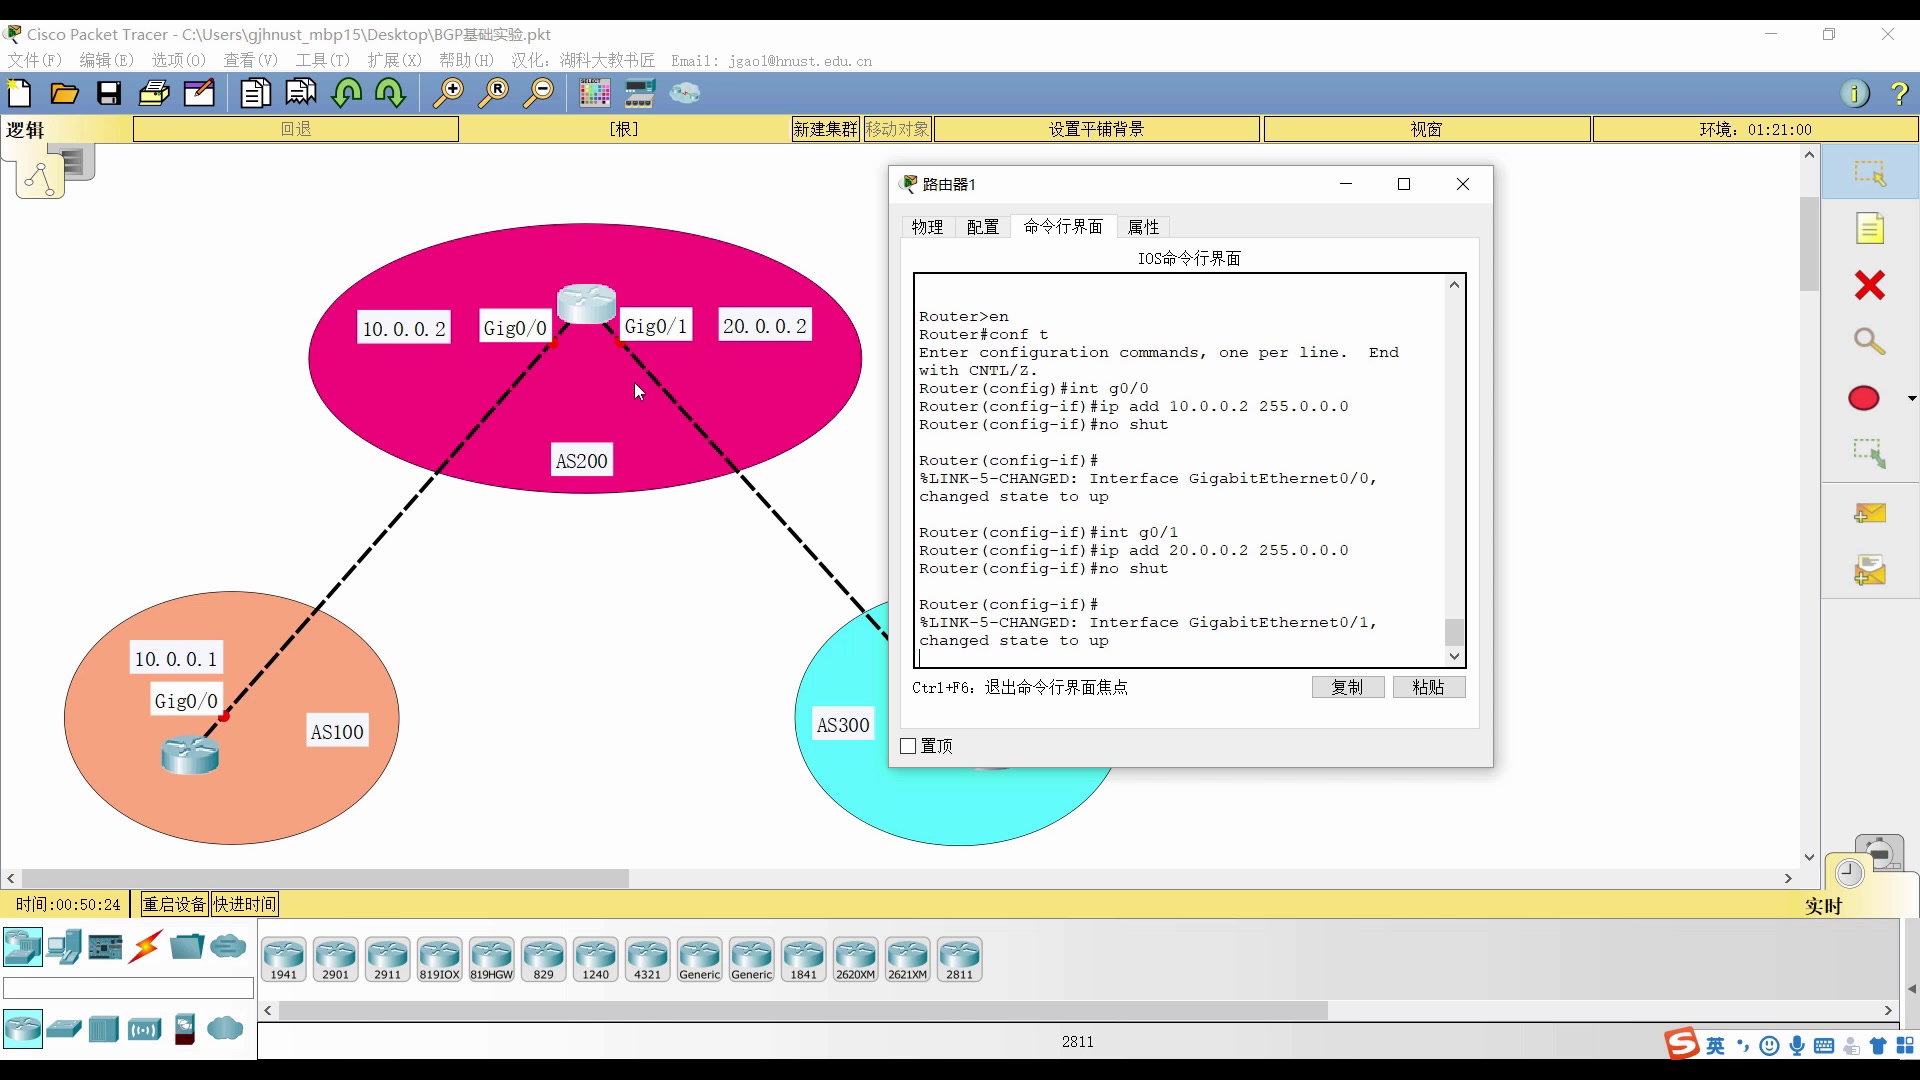Click the Zoom In toolbar icon
Screen dimensions: 1920x1080
click(x=449, y=92)
